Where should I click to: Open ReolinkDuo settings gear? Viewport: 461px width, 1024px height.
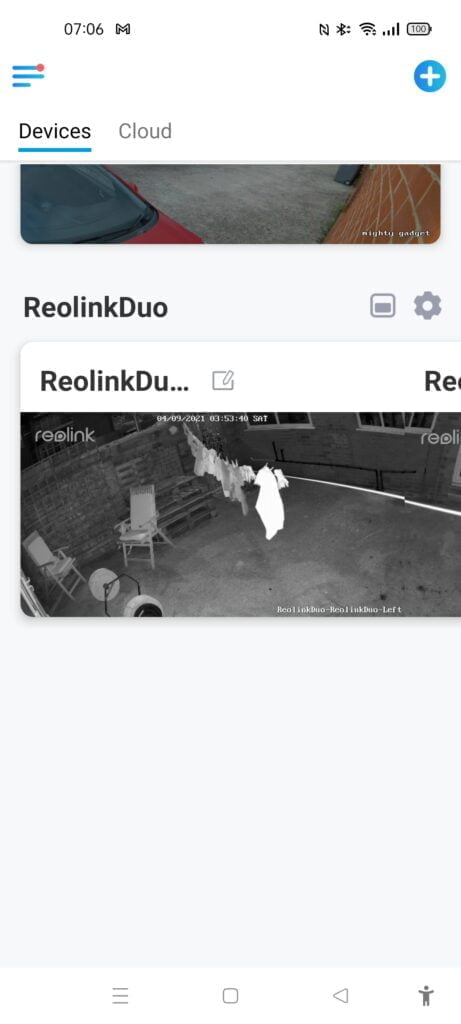[x=428, y=306]
